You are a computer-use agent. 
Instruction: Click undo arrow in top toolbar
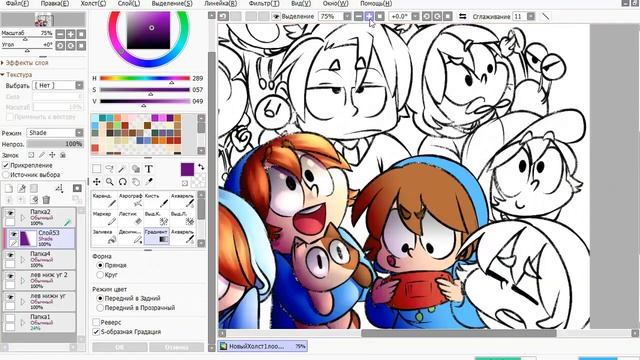[x=223, y=16]
